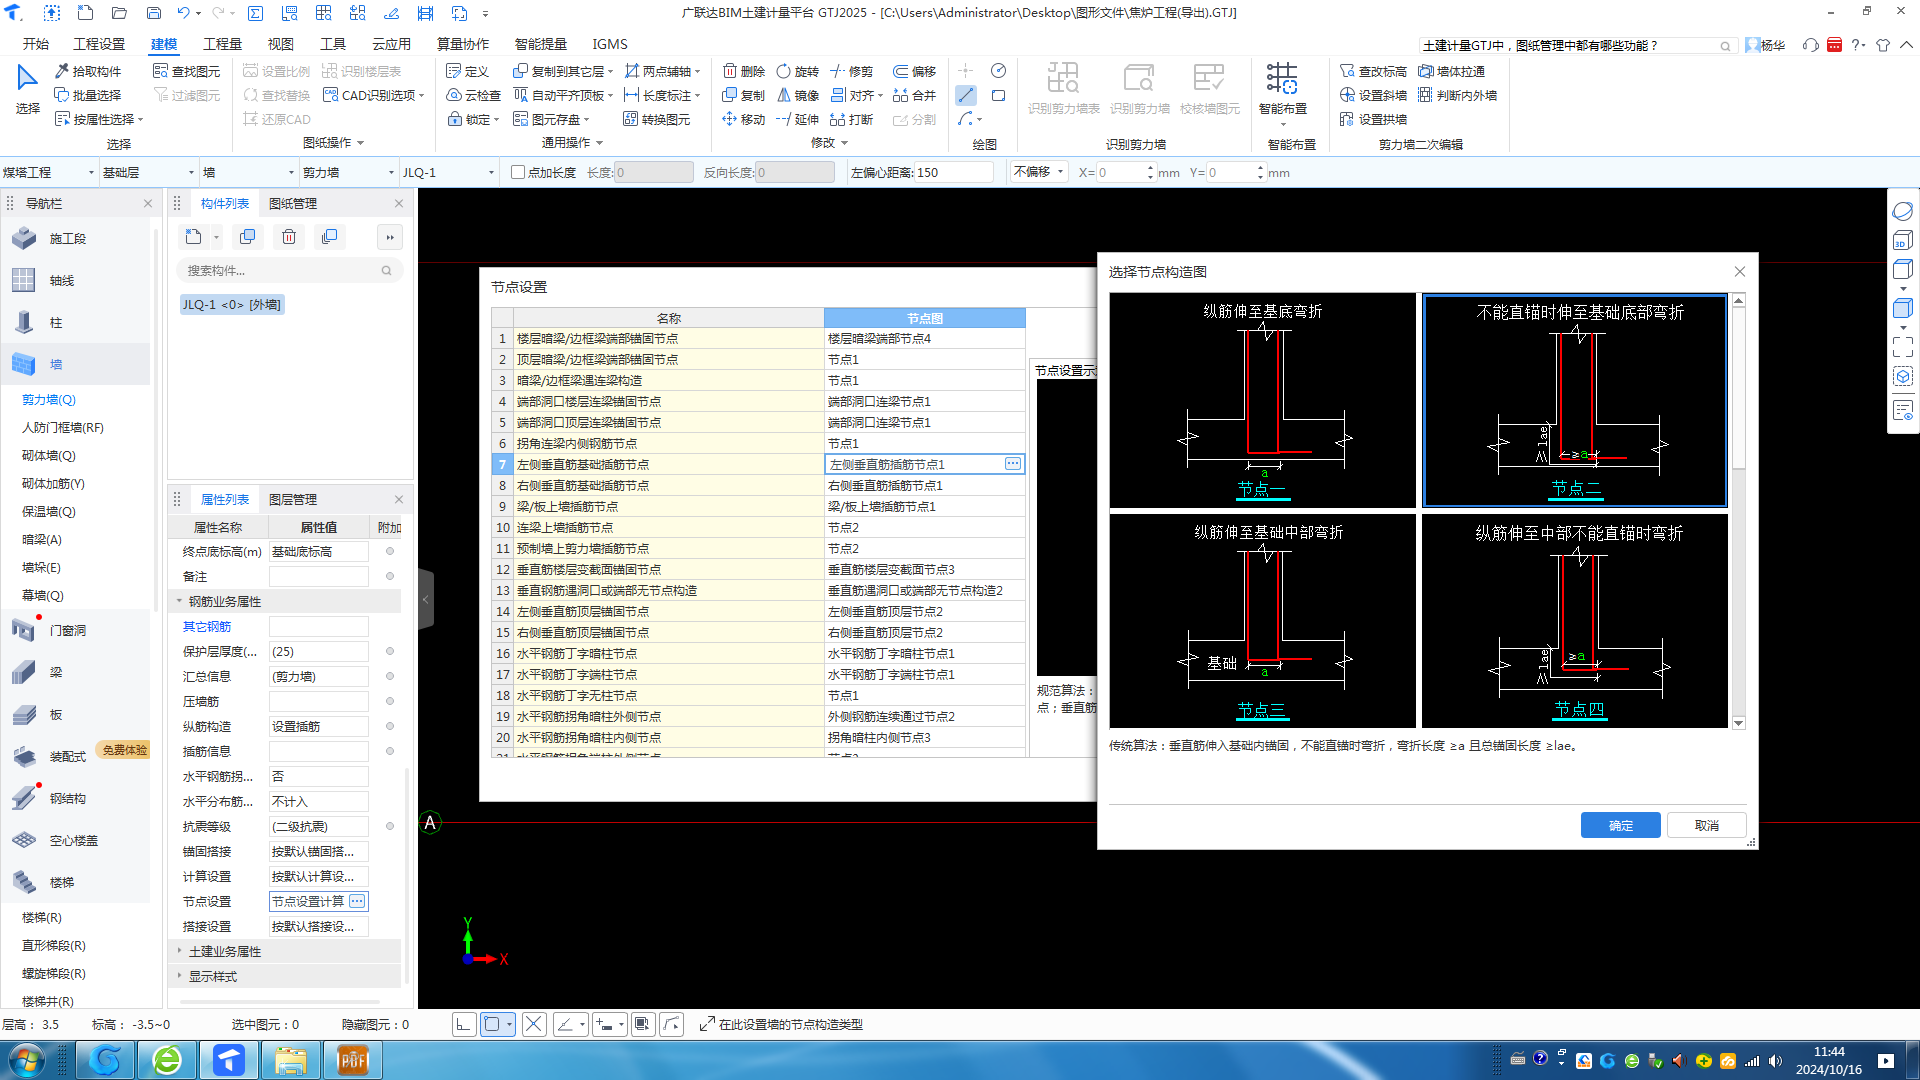Run the 云检查 cloud check
1920x1080 pixels.
tap(473, 95)
